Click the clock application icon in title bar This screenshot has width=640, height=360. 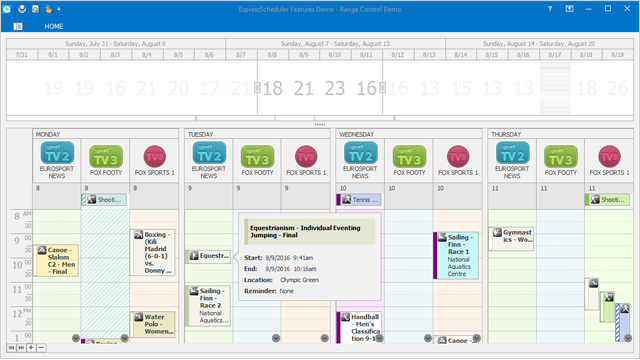(7, 9)
